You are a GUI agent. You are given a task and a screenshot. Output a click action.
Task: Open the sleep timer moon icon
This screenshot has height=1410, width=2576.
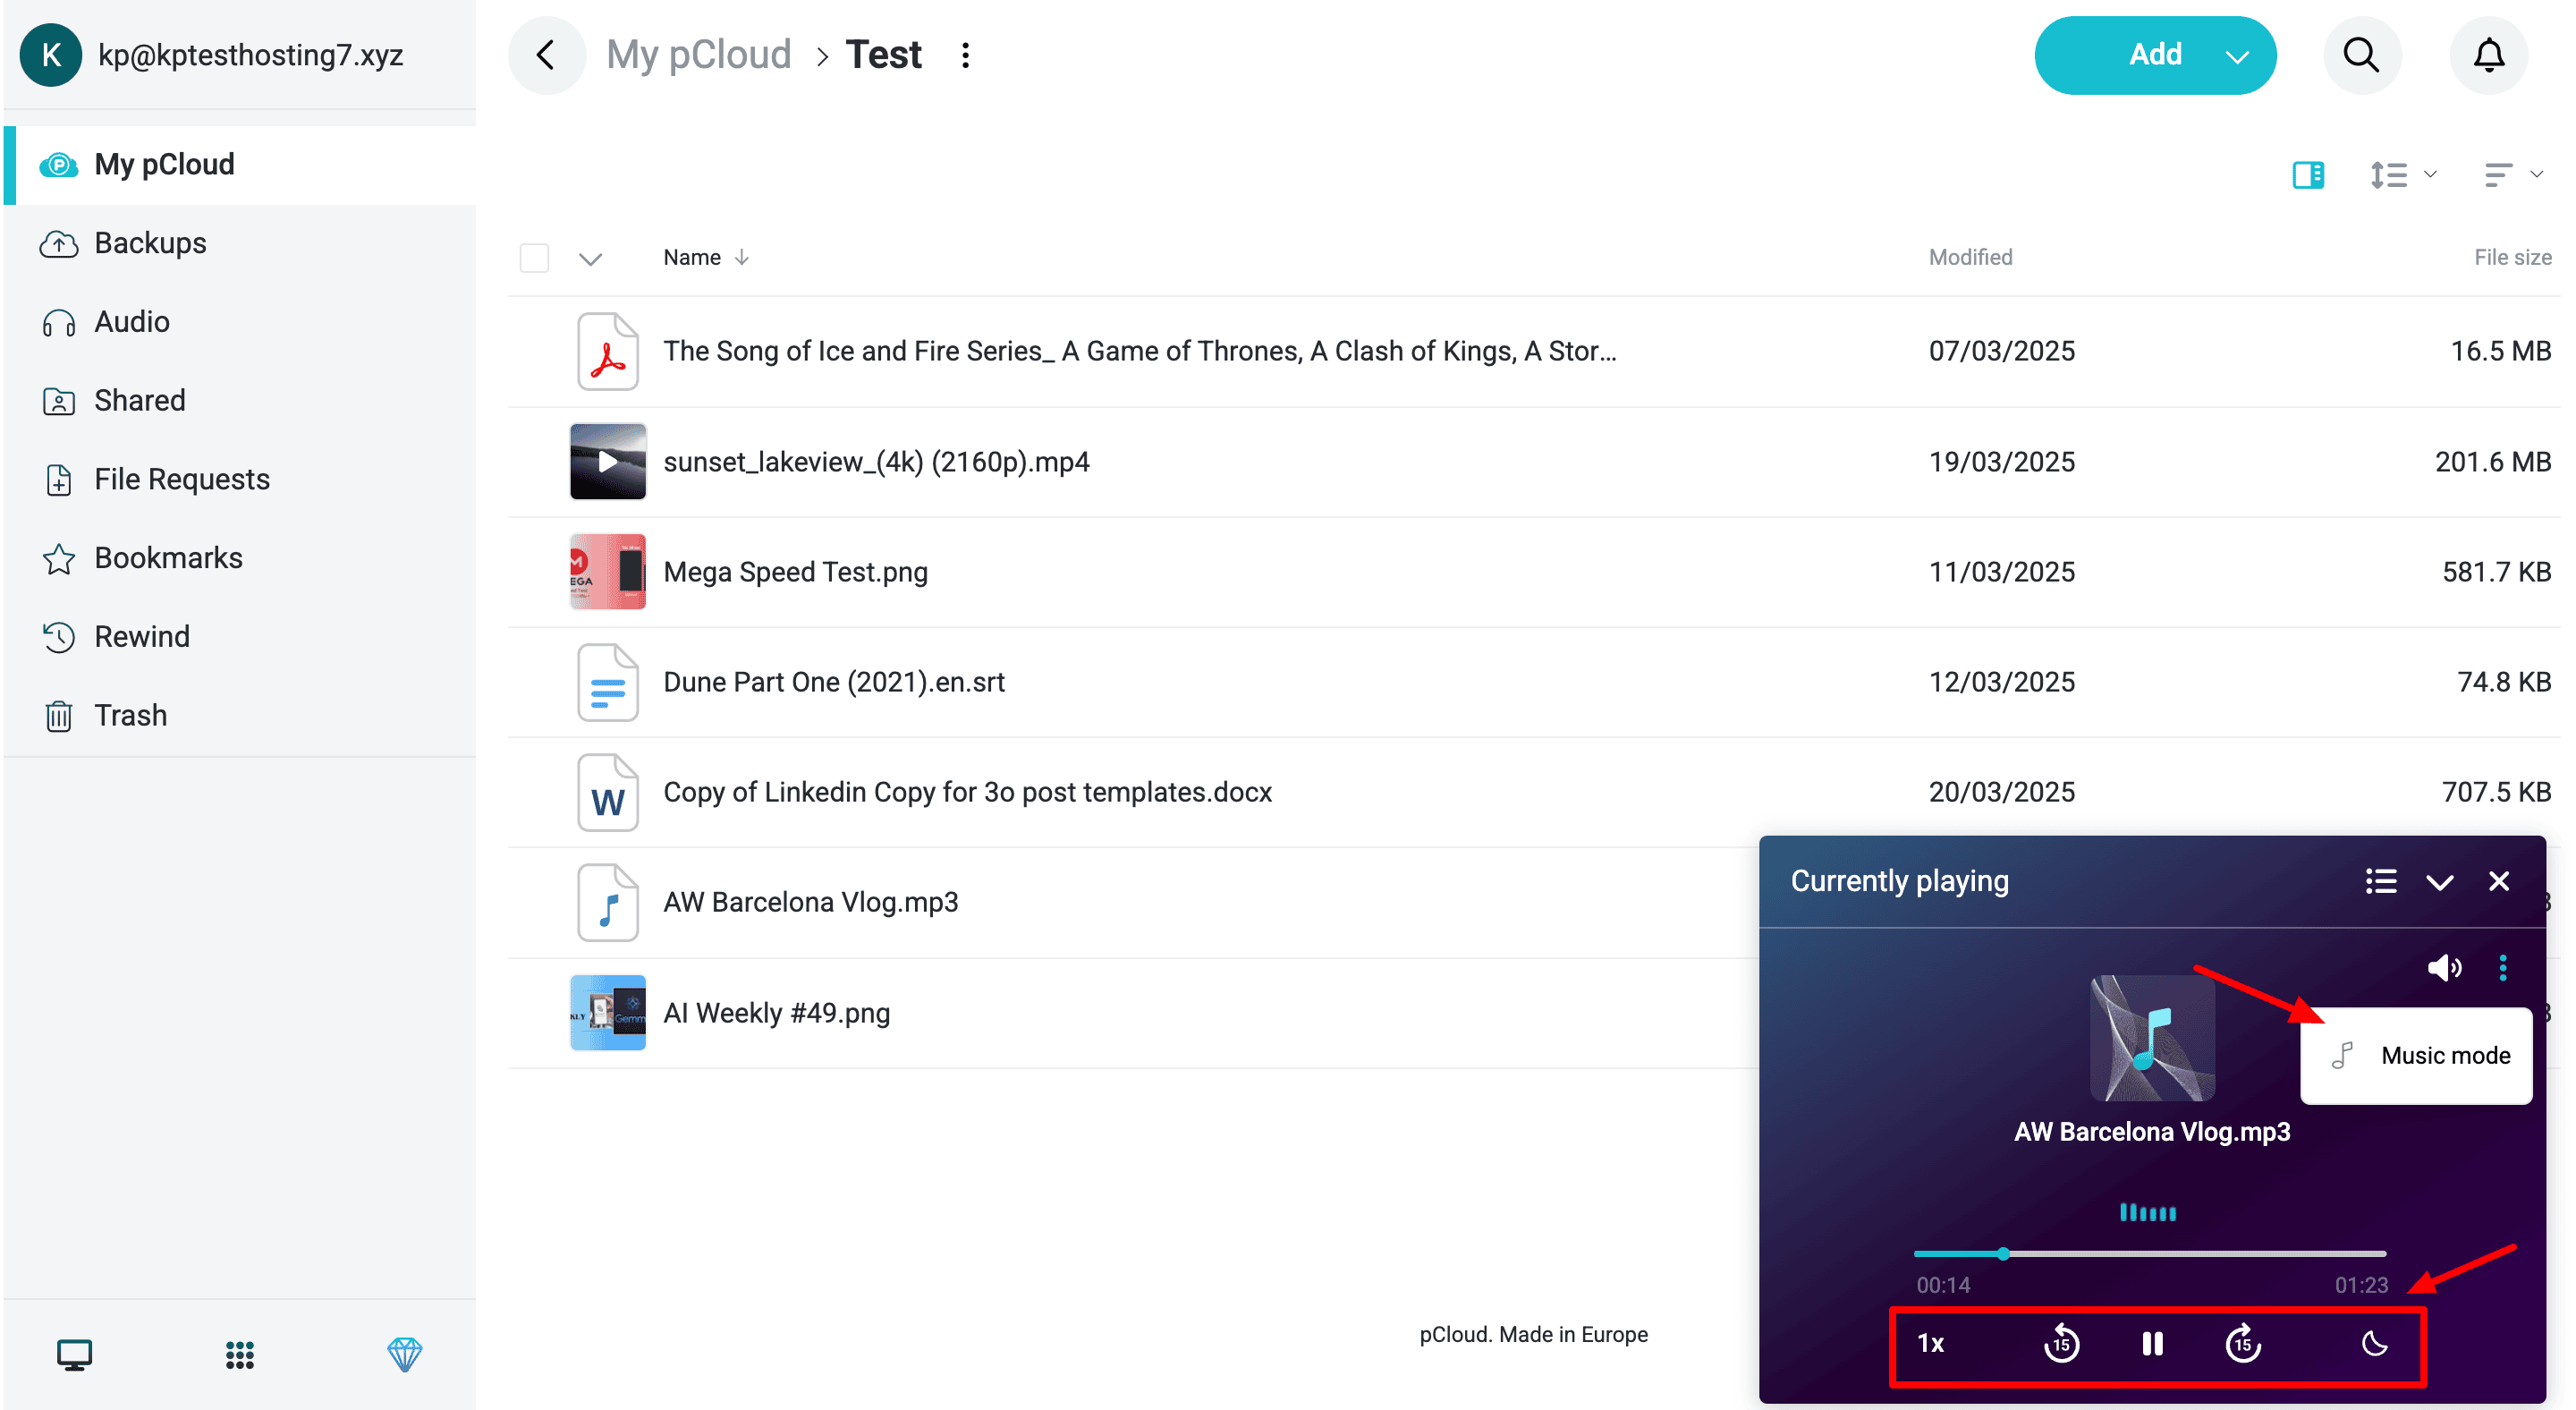pos(2374,1344)
